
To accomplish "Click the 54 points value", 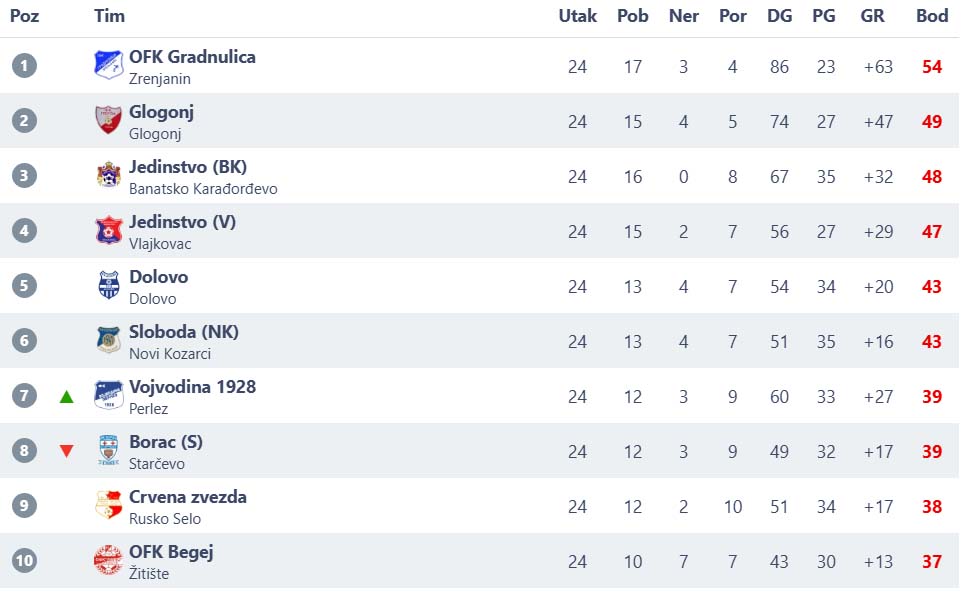I will (x=932, y=67).
